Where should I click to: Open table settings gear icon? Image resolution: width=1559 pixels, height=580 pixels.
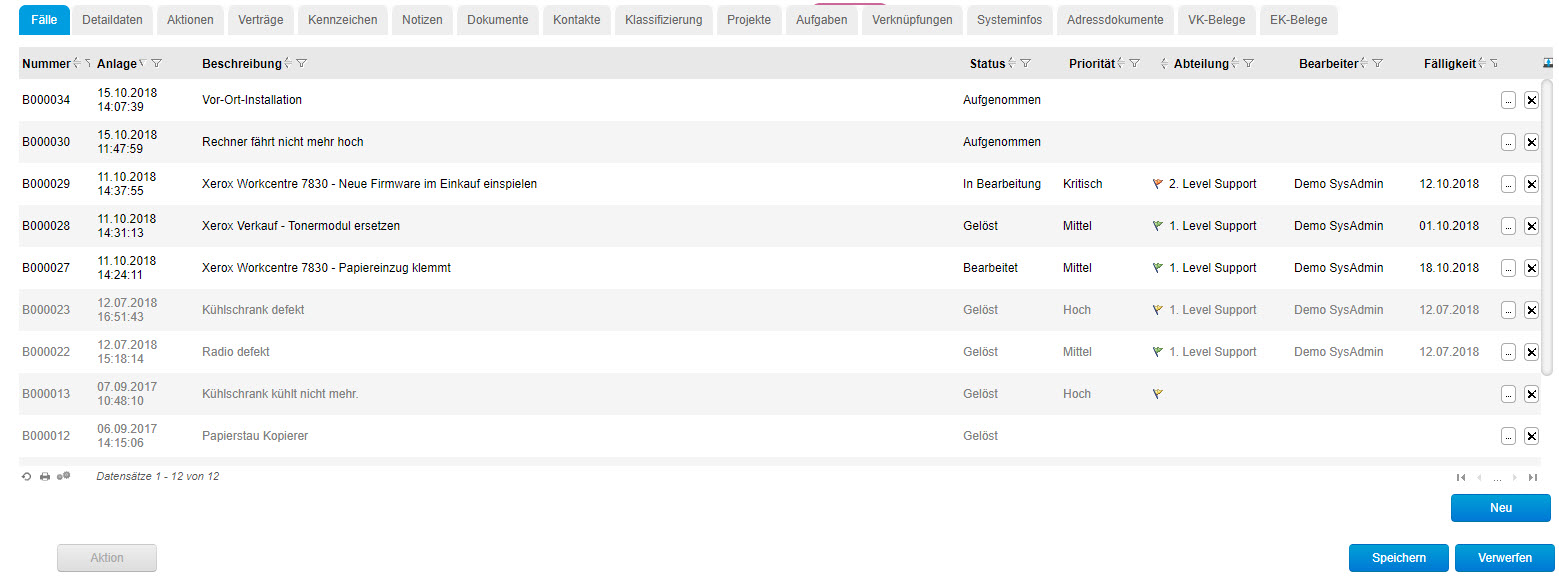tap(64, 477)
